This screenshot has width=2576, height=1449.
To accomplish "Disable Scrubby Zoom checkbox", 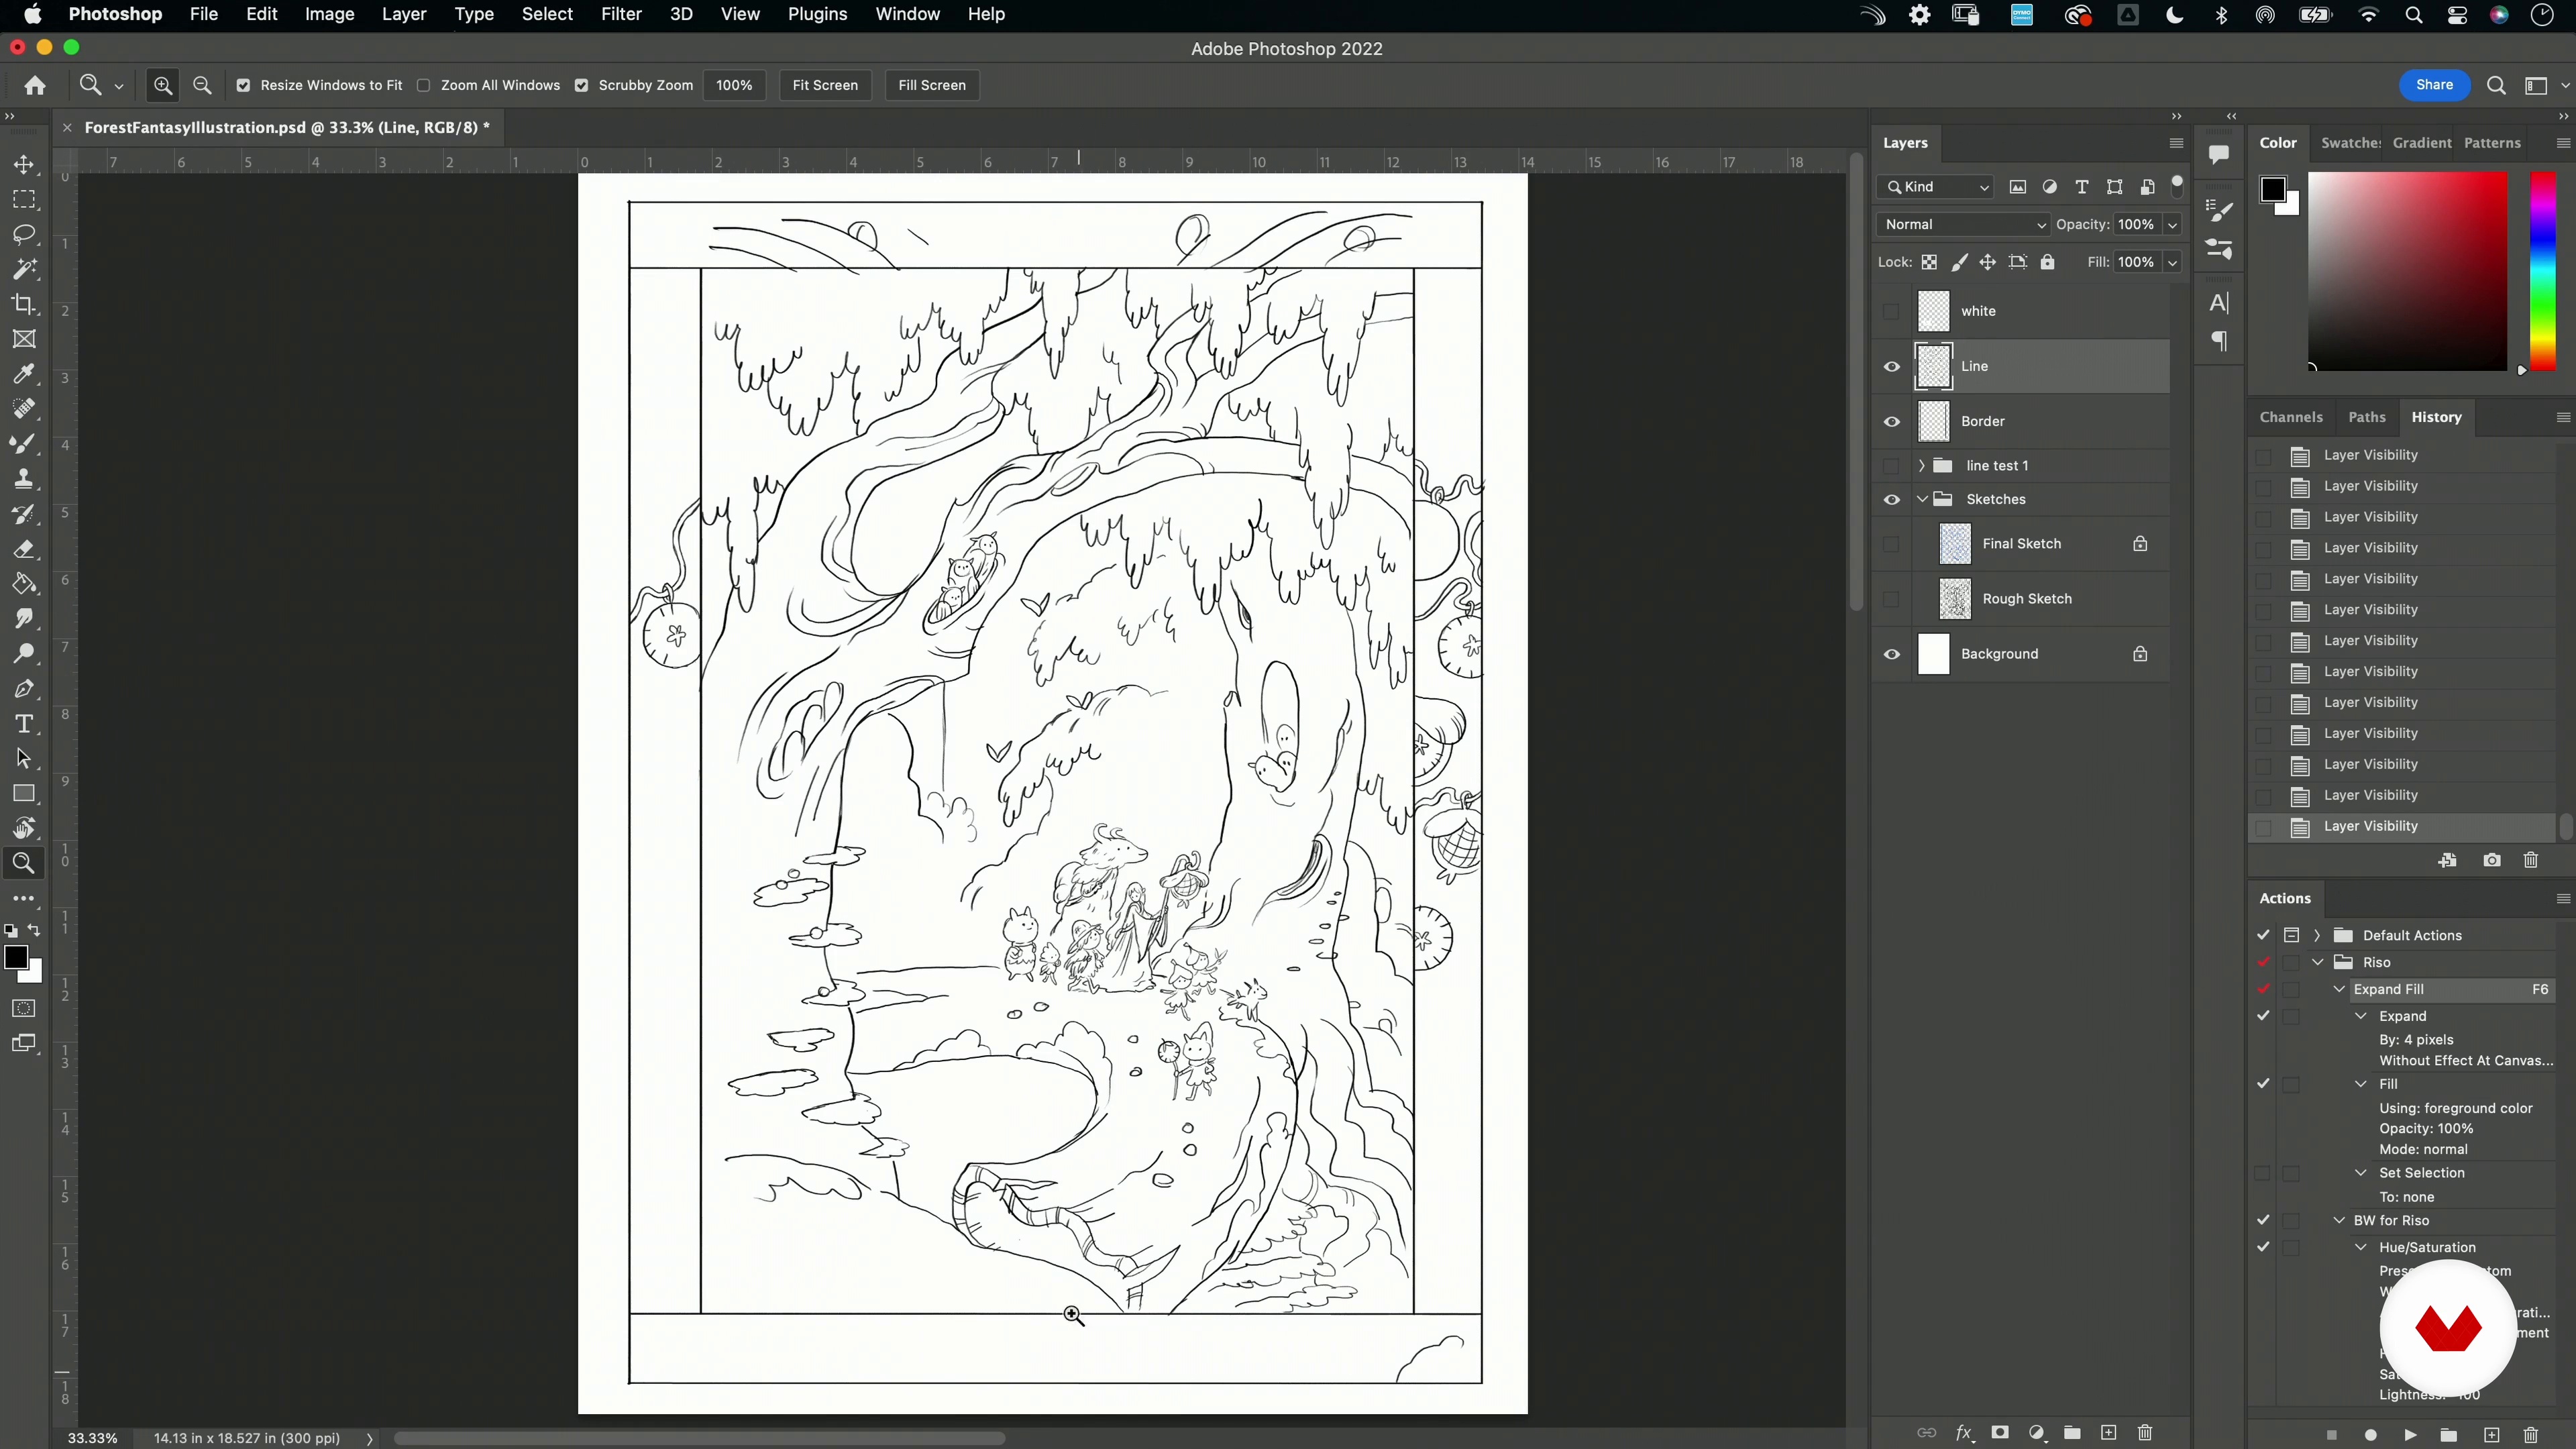I will point(581,85).
